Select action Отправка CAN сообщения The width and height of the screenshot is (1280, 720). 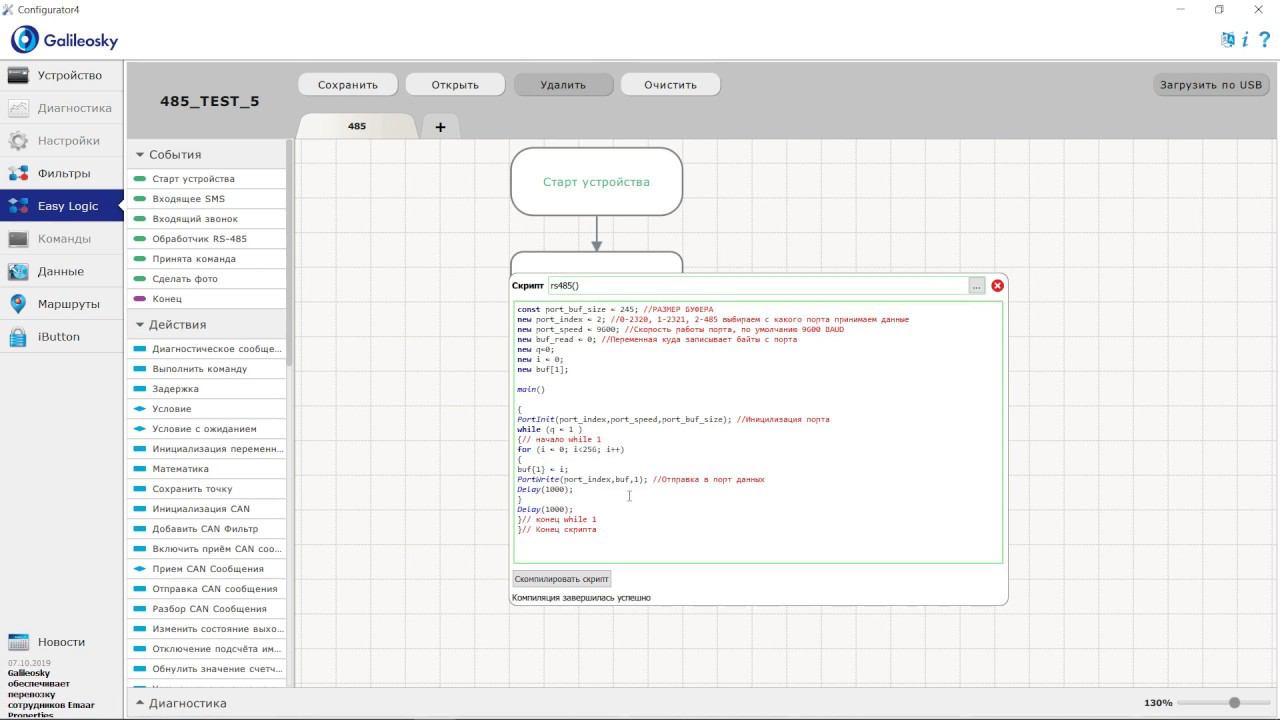pos(206,589)
